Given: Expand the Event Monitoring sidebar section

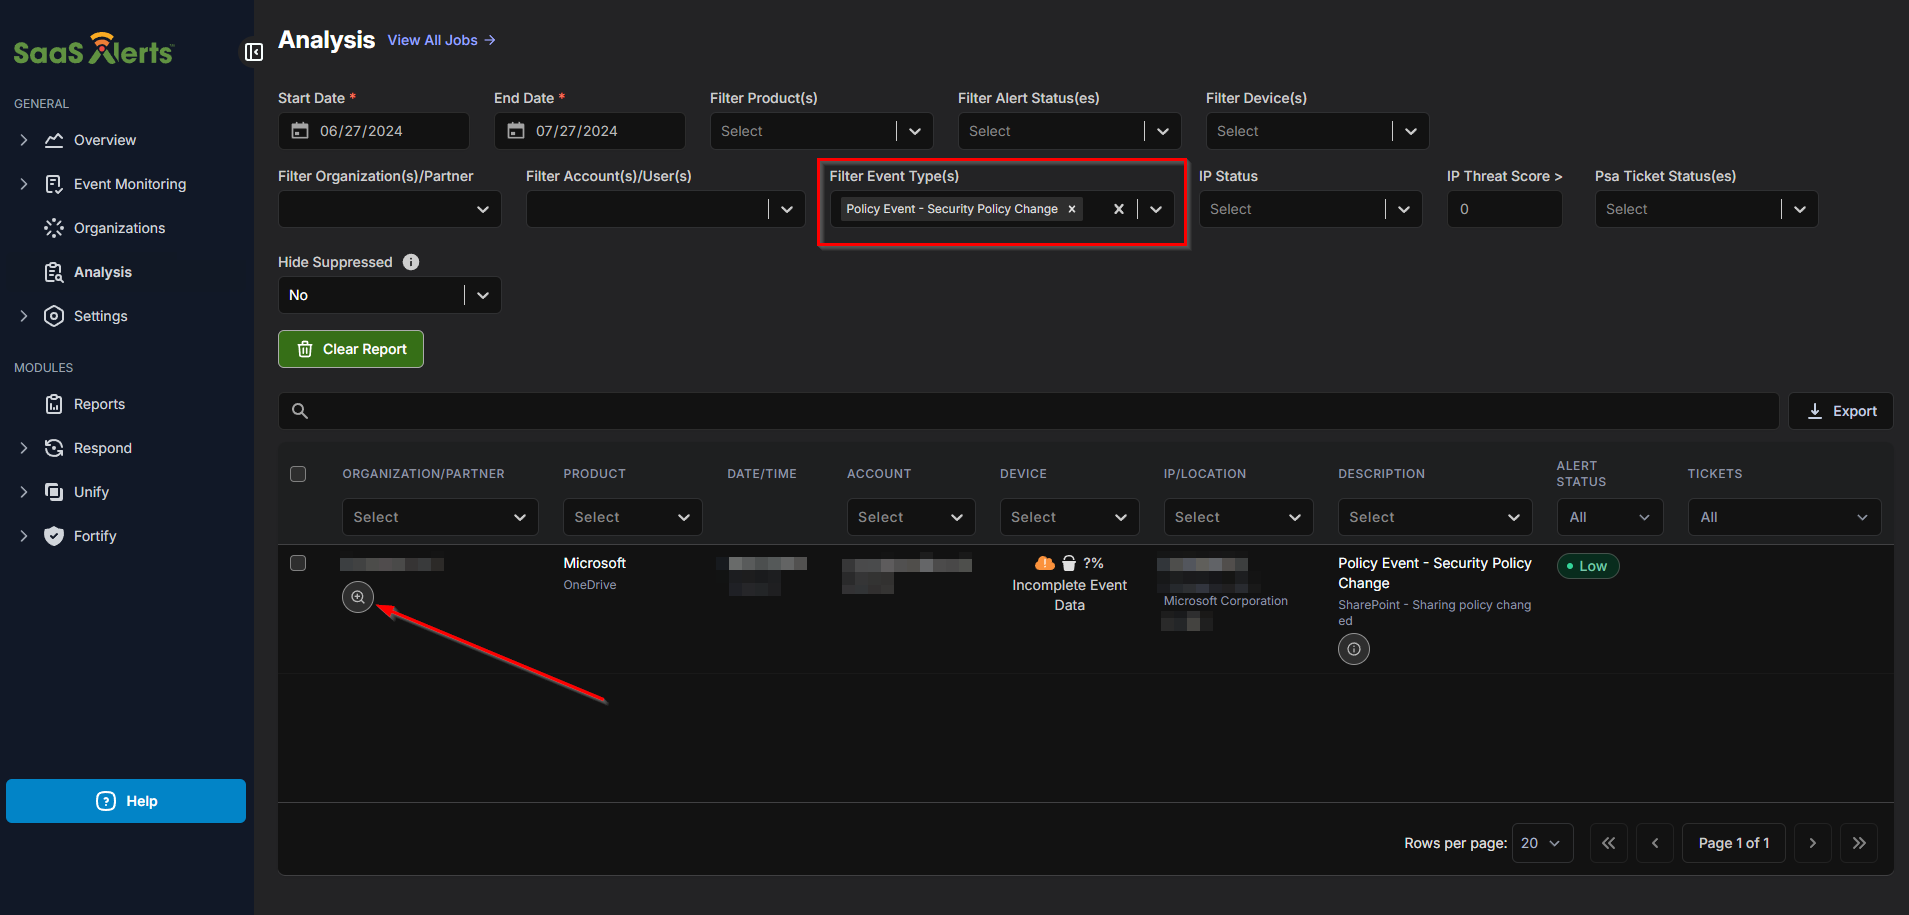Looking at the screenshot, I should point(24,184).
